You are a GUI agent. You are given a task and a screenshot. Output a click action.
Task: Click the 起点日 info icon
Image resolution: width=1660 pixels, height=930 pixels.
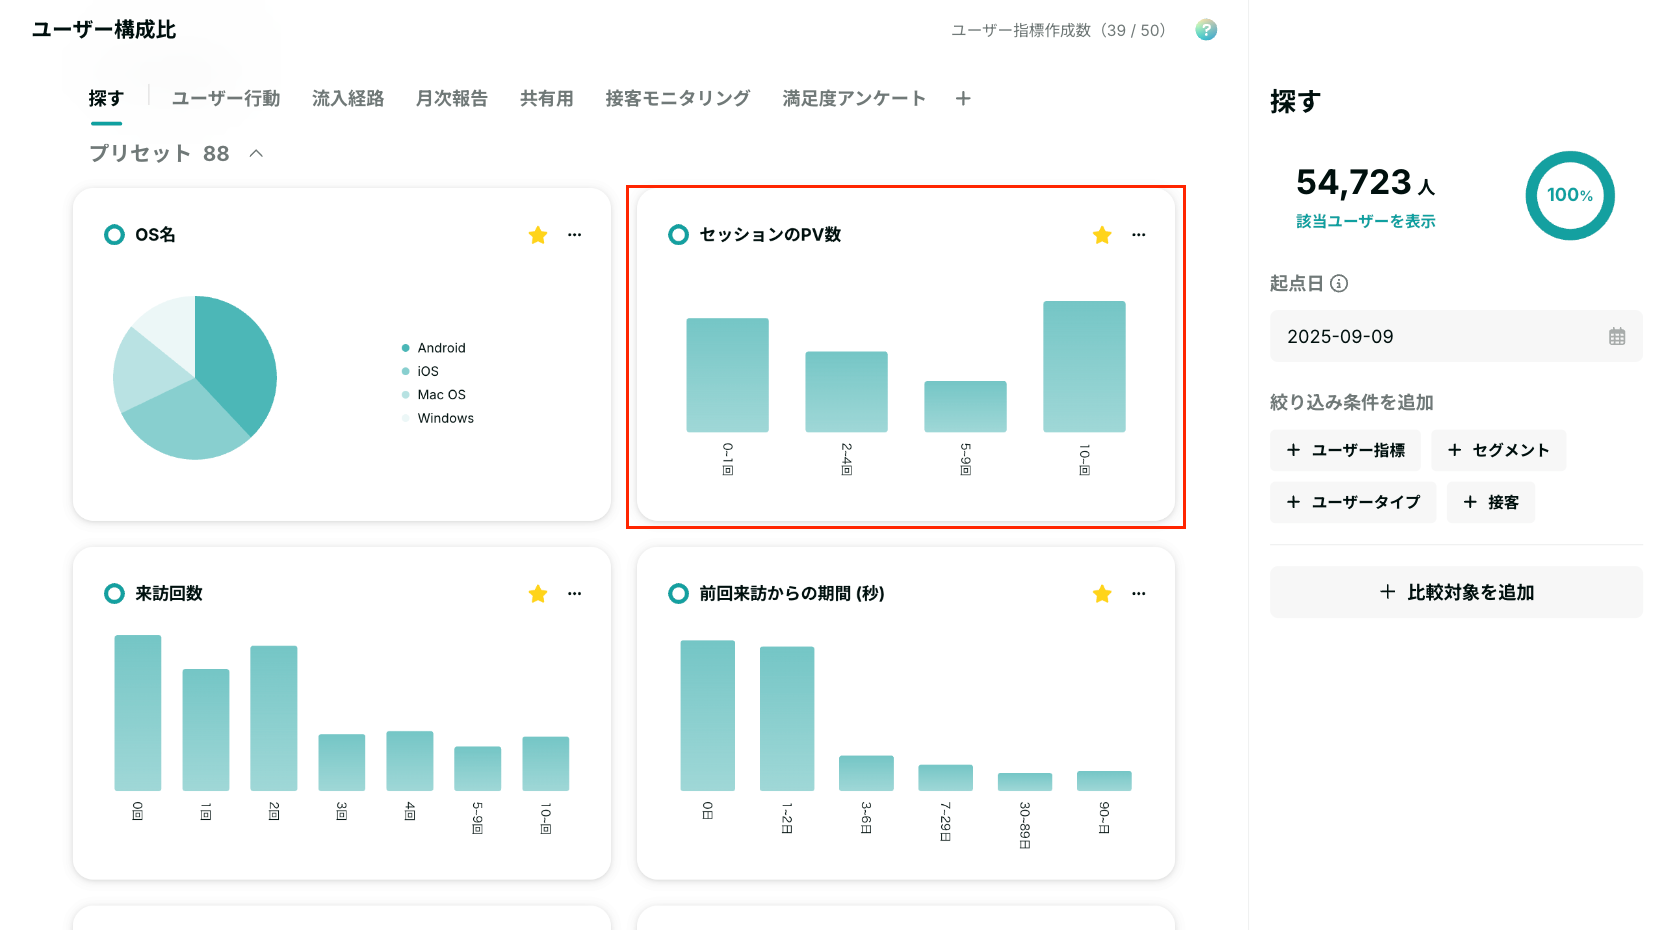(1339, 283)
